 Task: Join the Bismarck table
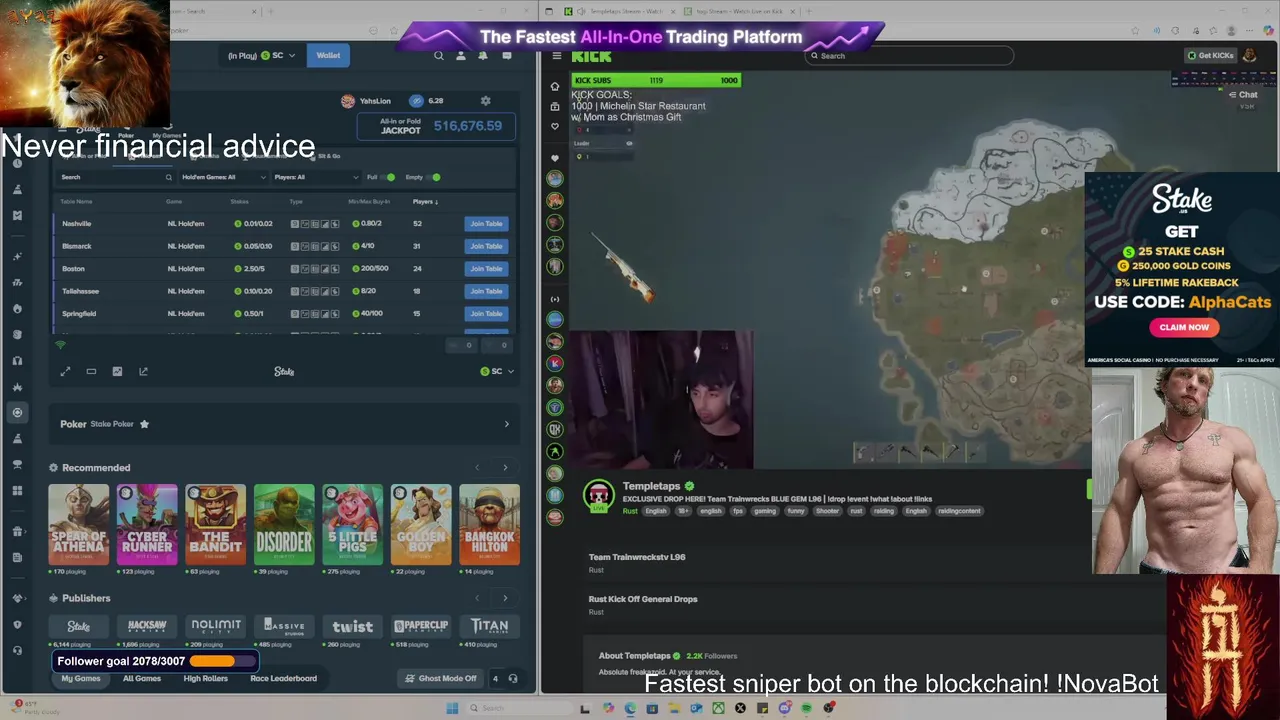pyautogui.click(x=486, y=246)
